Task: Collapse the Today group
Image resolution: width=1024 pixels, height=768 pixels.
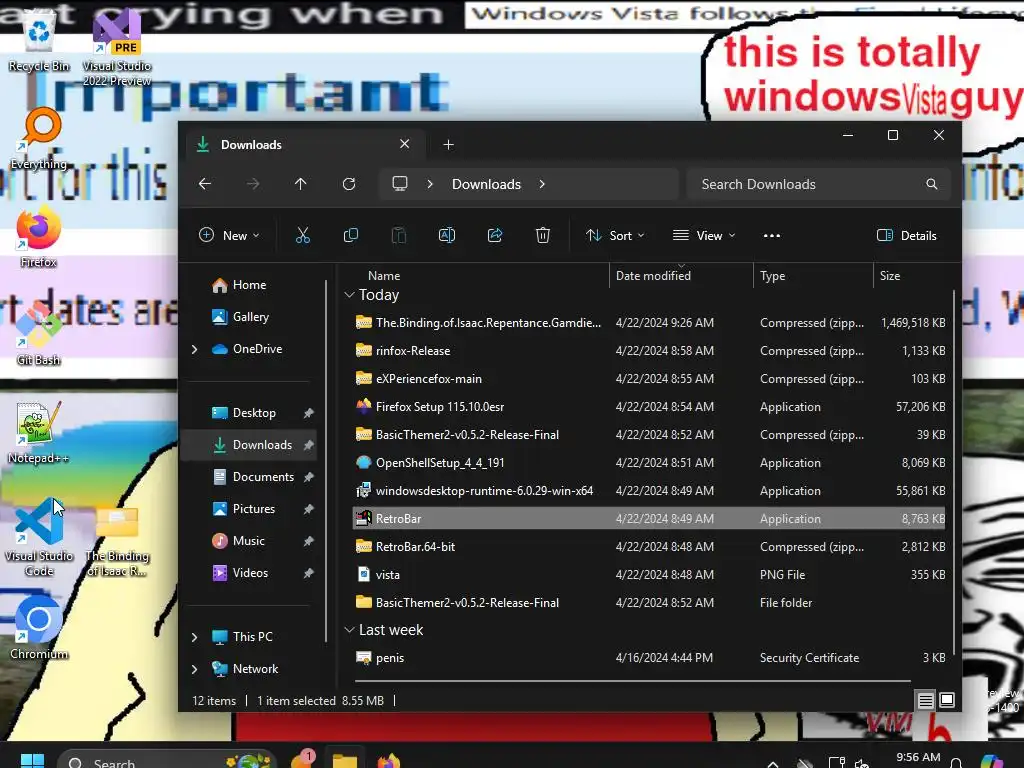Action: coord(349,295)
